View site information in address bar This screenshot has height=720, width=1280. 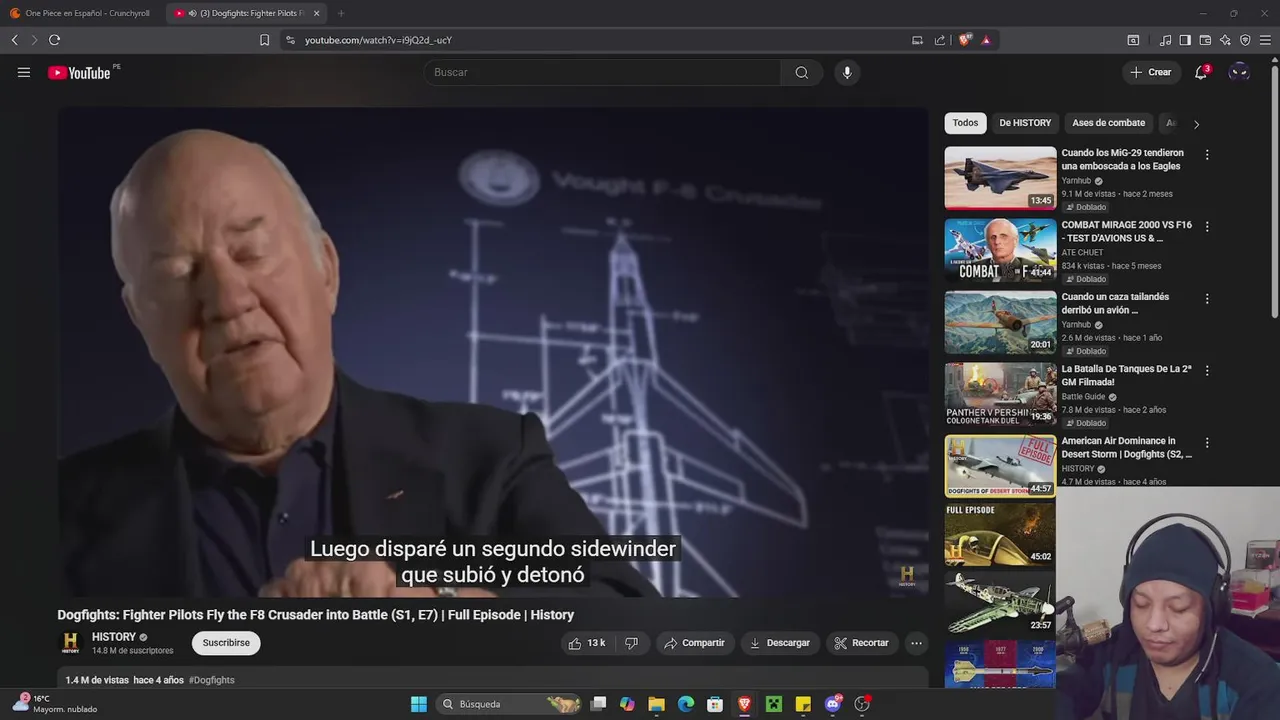point(290,40)
